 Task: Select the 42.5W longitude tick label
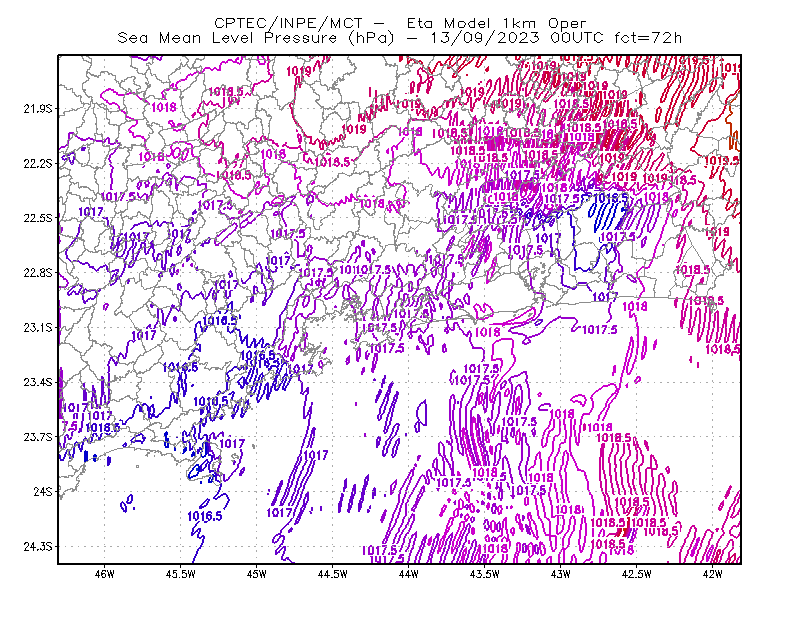tap(637, 574)
